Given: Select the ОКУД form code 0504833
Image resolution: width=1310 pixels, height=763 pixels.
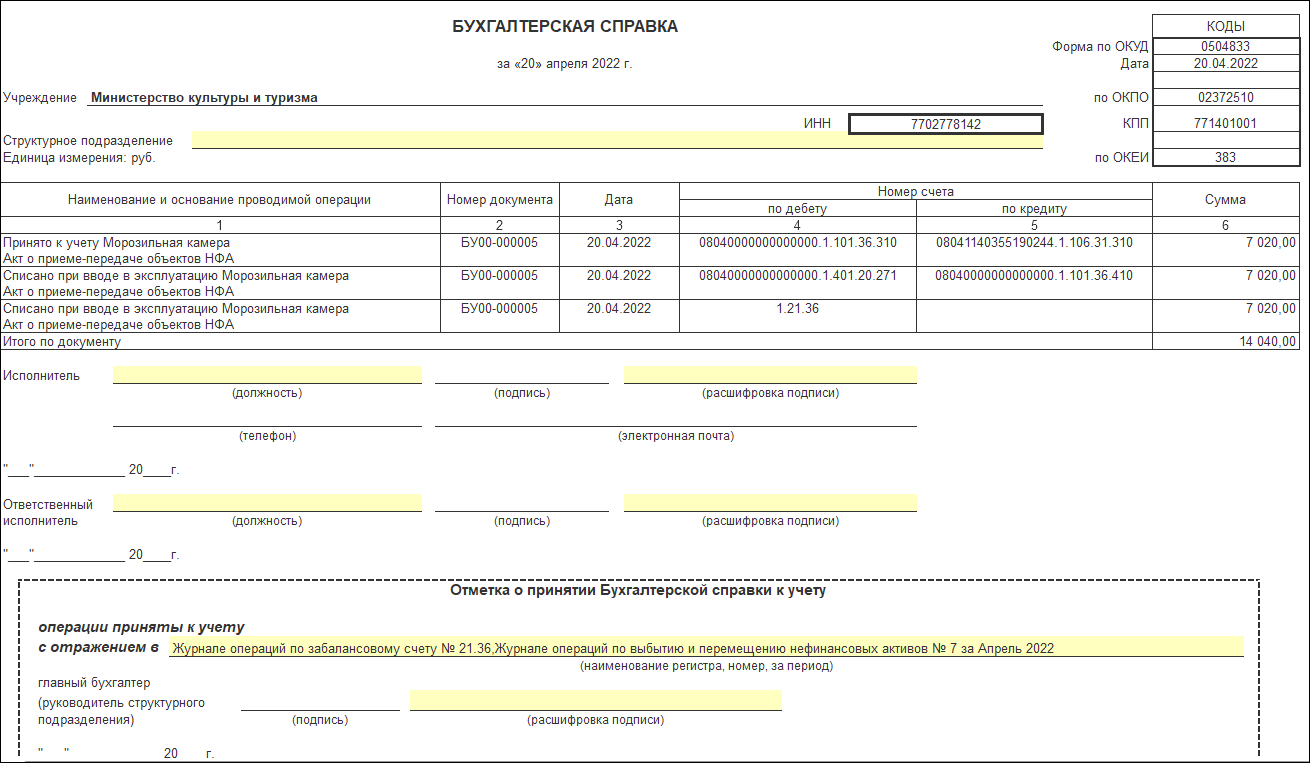Looking at the screenshot, I should click(1226, 46).
